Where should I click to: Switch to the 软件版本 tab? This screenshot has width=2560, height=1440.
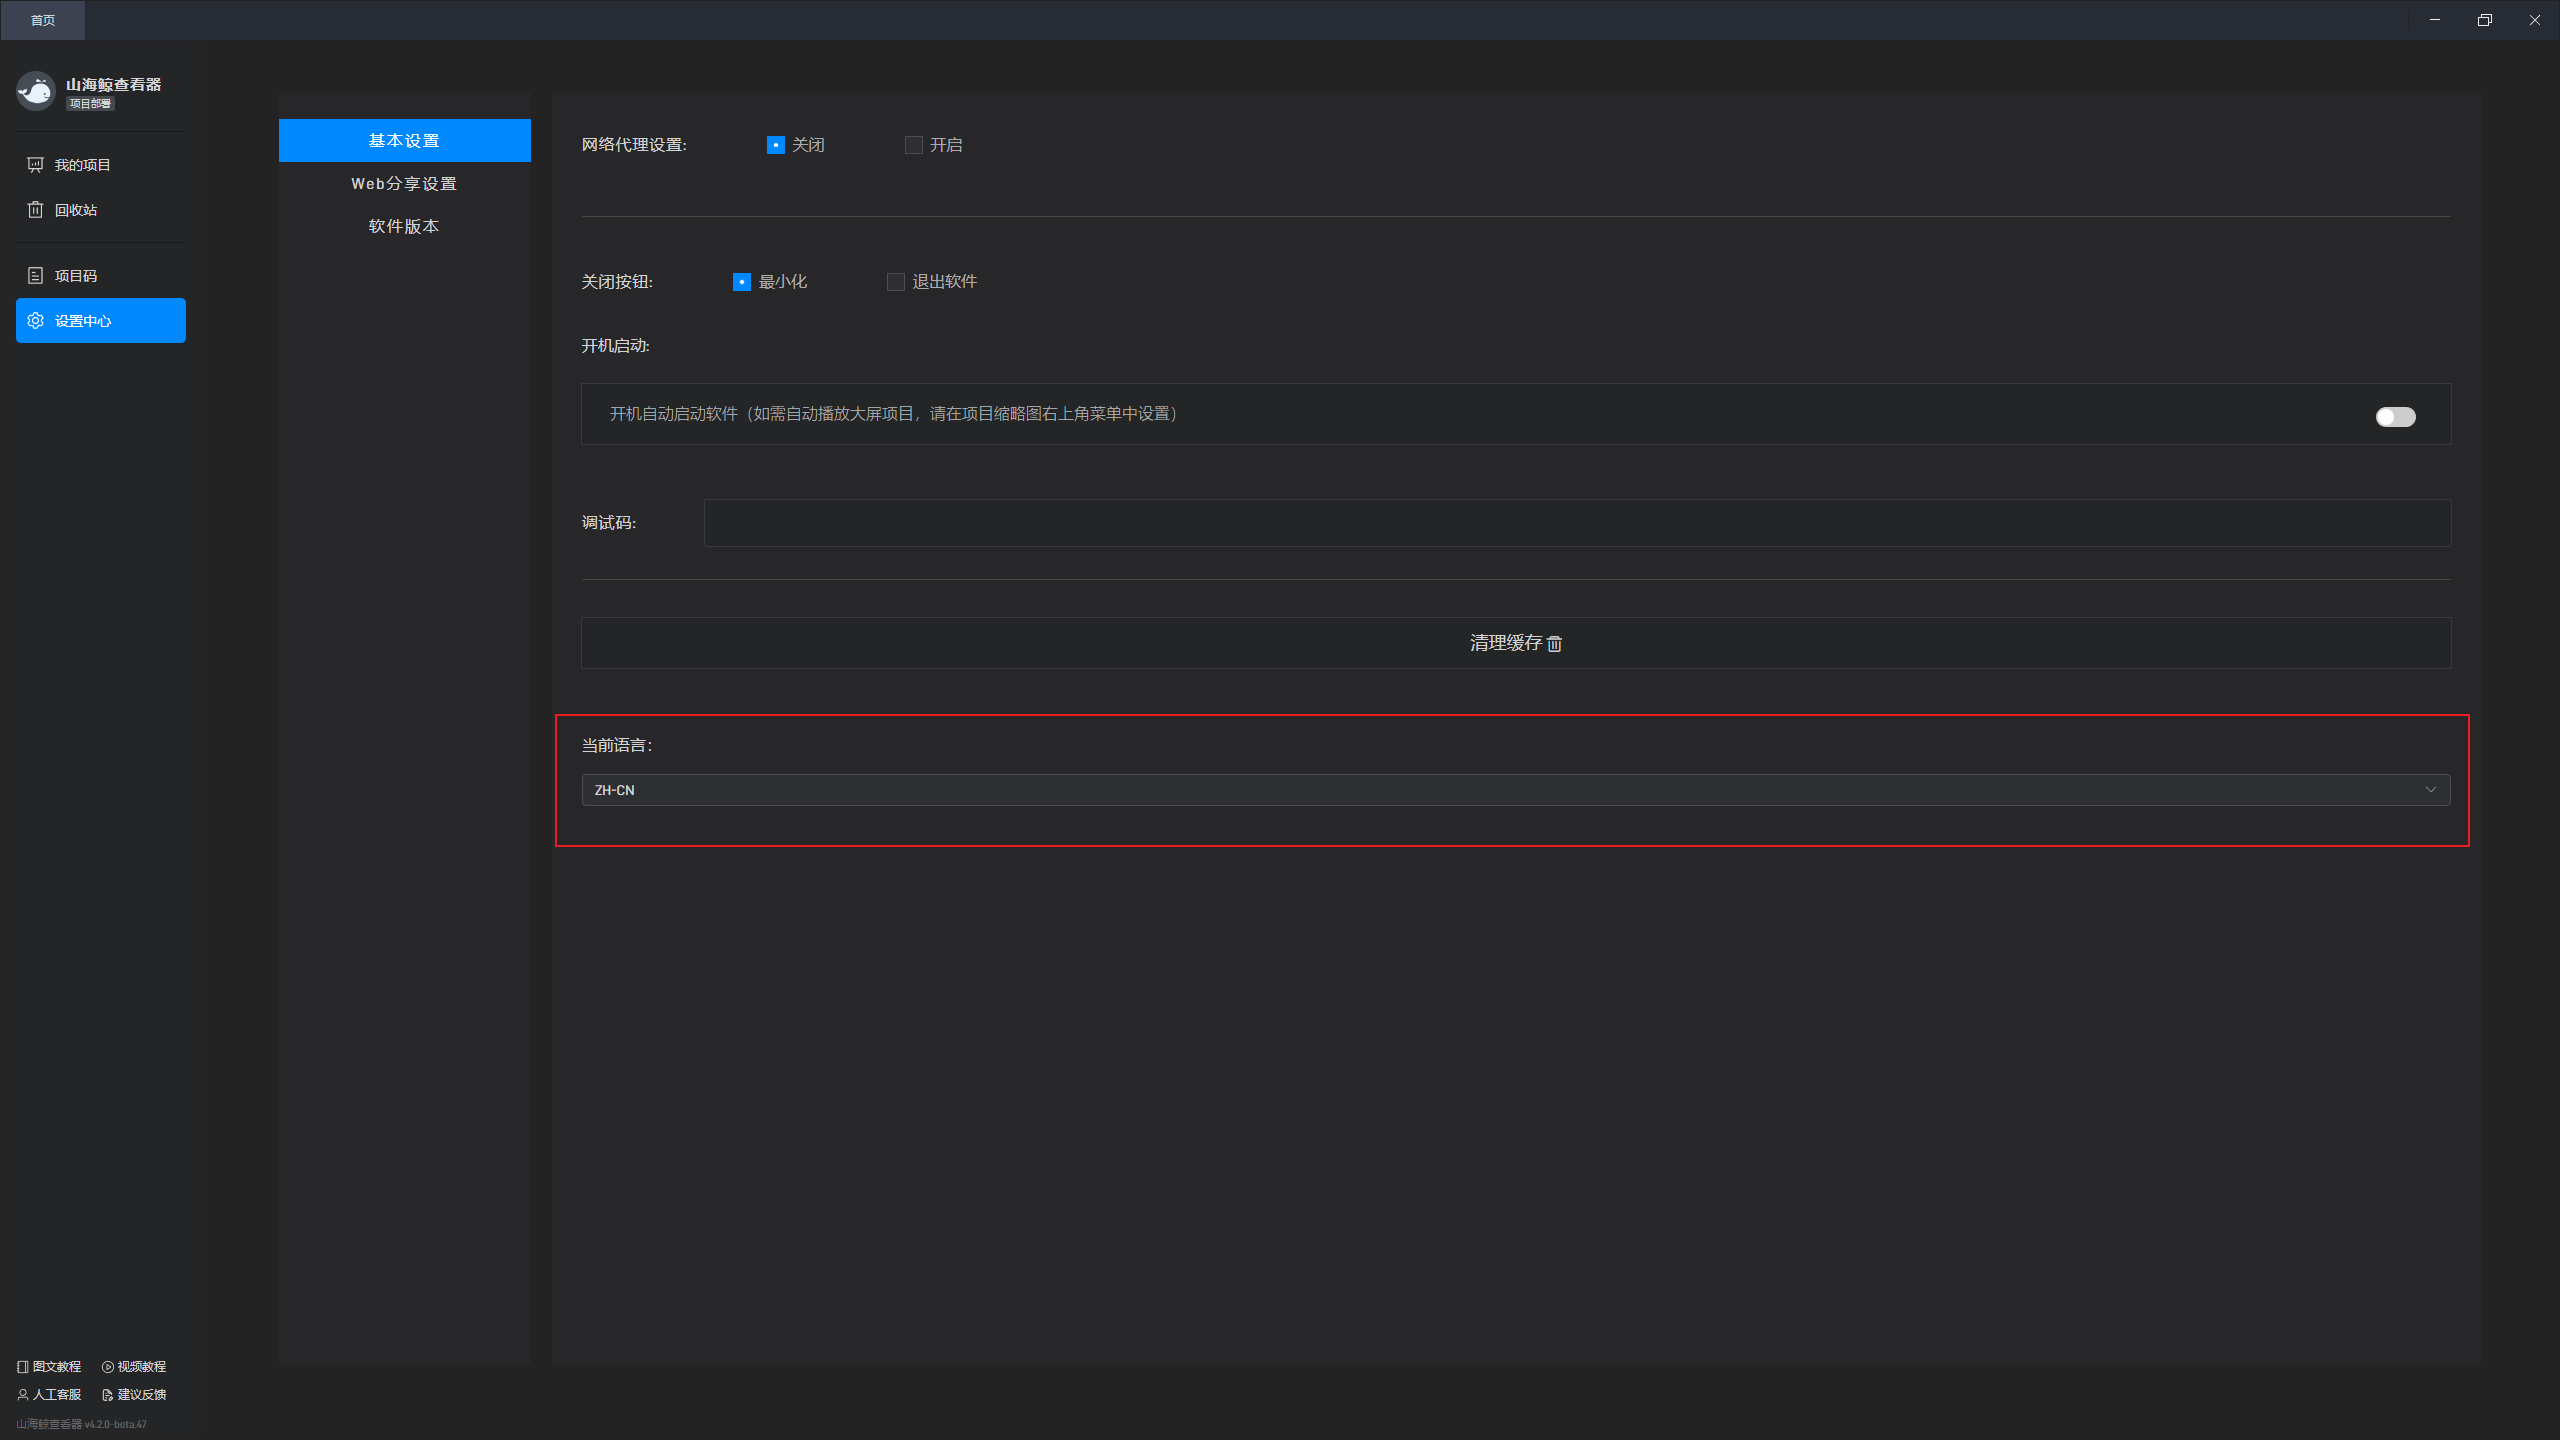[x=404, y=227]
